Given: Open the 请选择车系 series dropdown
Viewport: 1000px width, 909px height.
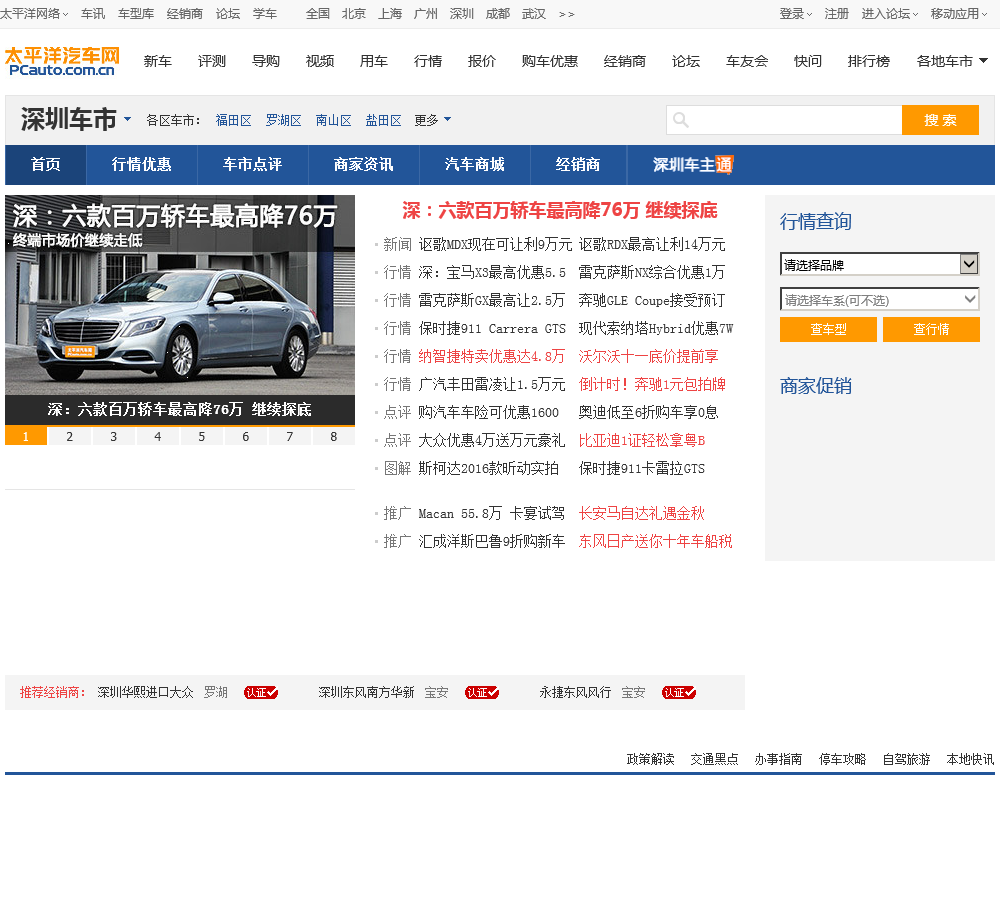Looking at the screenshot, I should [879, 299].
